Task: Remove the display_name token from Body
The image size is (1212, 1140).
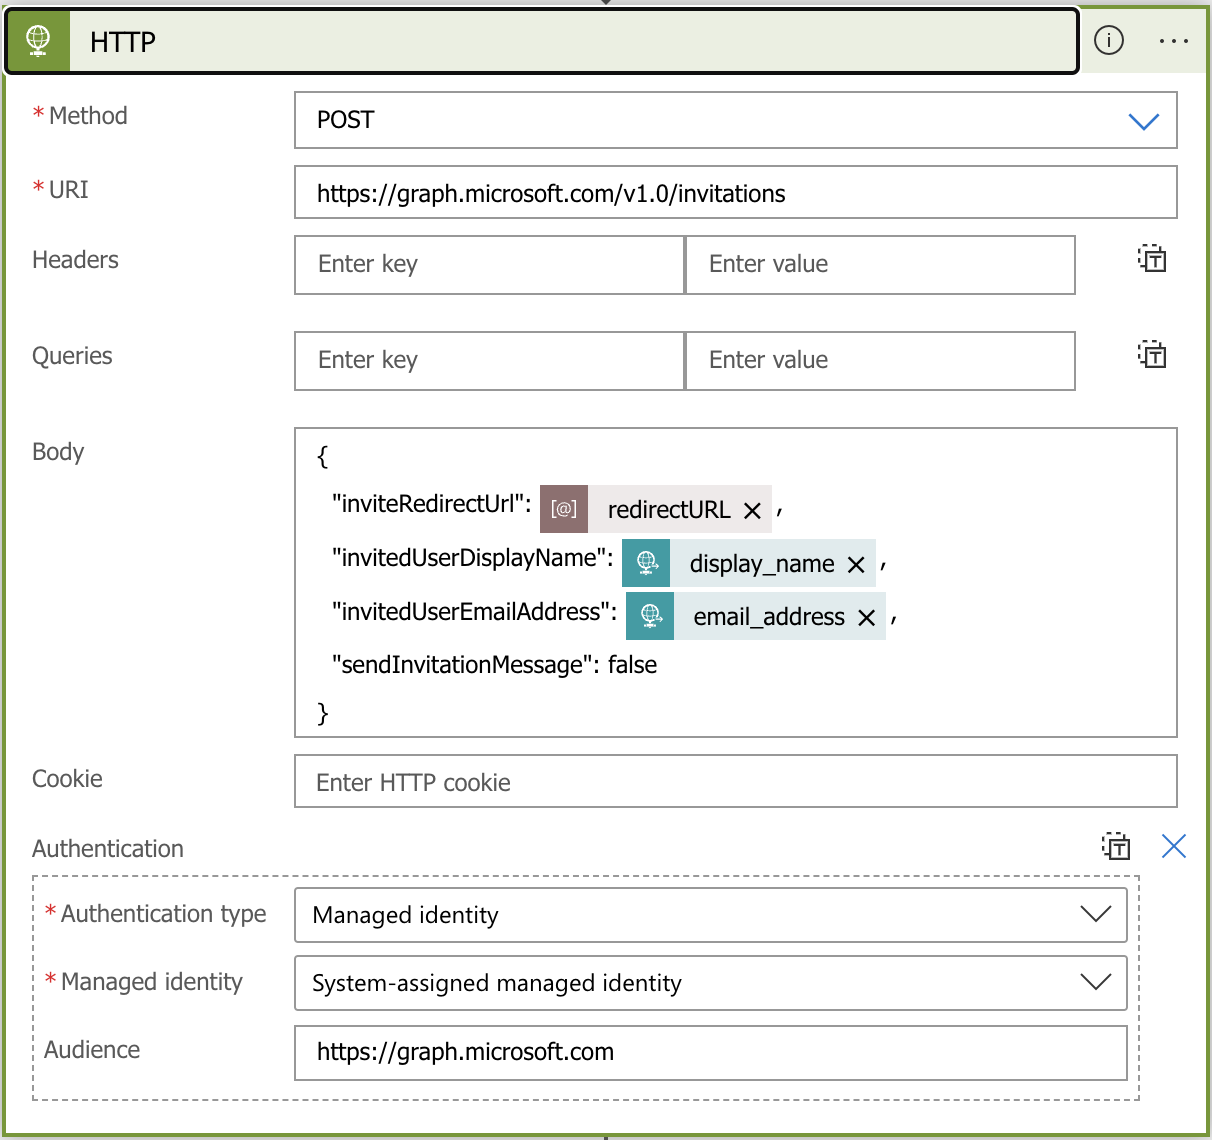Action: [x=856, y=565]
